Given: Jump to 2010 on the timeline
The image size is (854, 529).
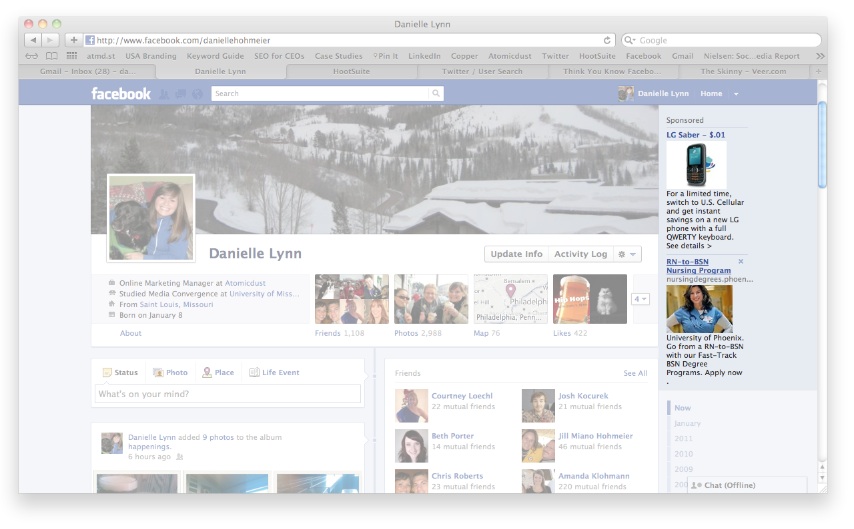Looking at the screenshot, I should 684,454.
